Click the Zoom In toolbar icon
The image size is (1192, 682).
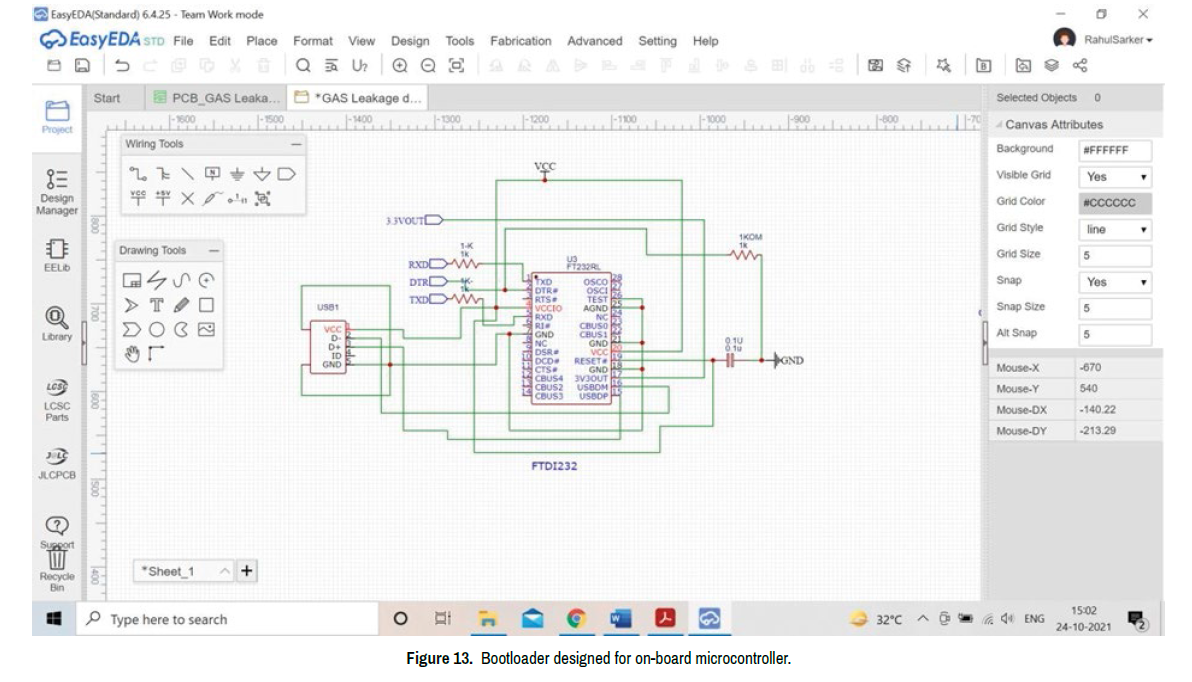400,66
